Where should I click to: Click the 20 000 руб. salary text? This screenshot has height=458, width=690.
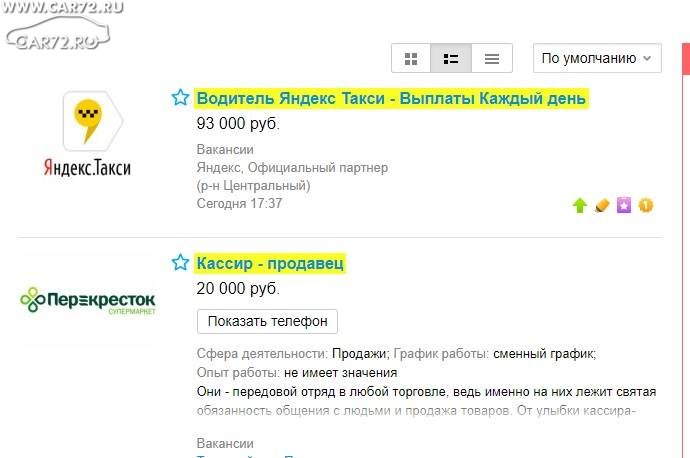click(238, 289)
